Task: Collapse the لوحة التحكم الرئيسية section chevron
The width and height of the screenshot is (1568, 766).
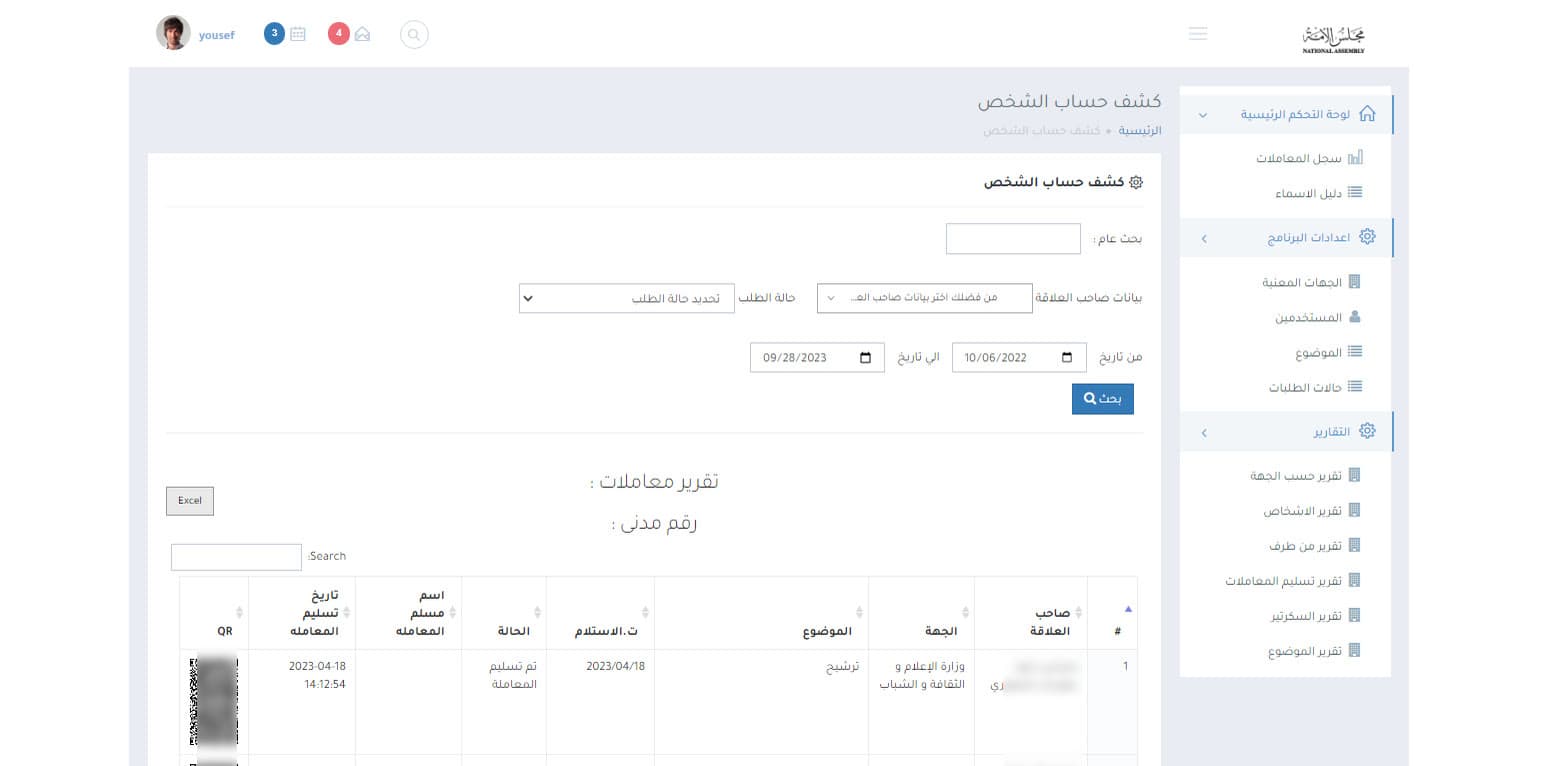Action: [1203, 115]
